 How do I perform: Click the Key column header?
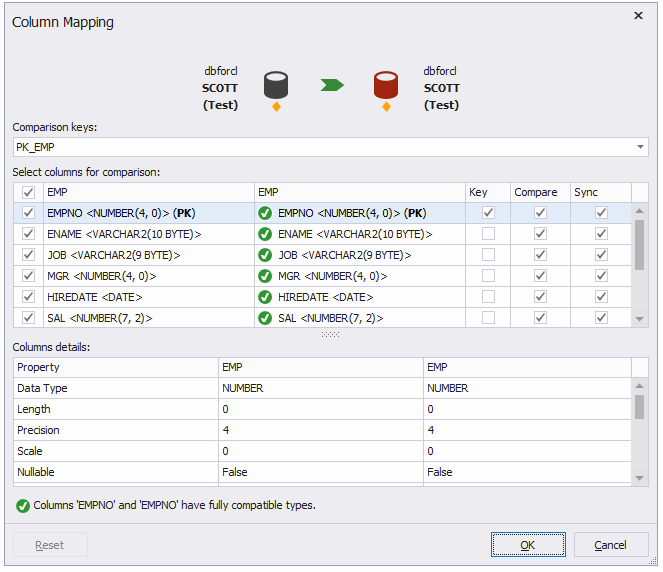(488, 192)
